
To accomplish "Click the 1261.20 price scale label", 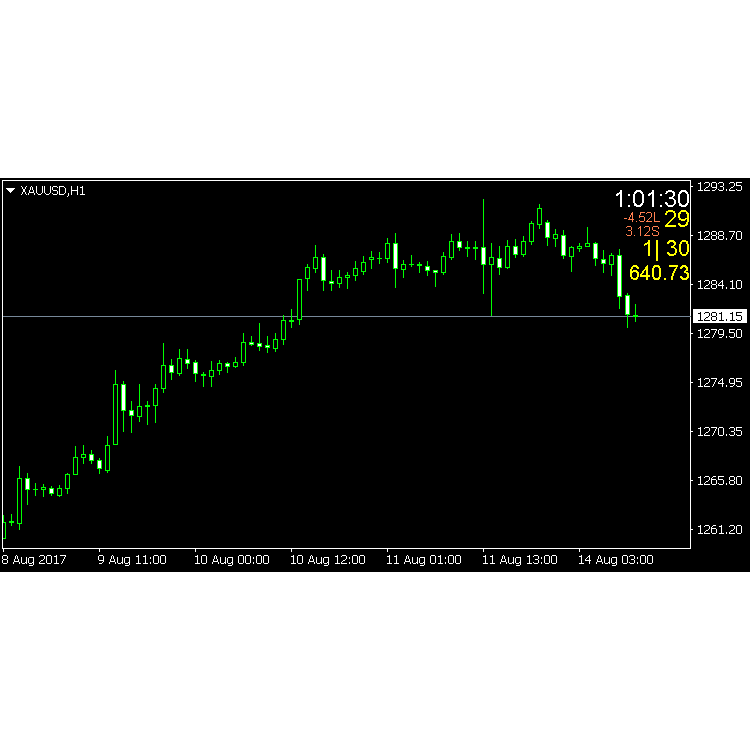I will tap(720, 529).
